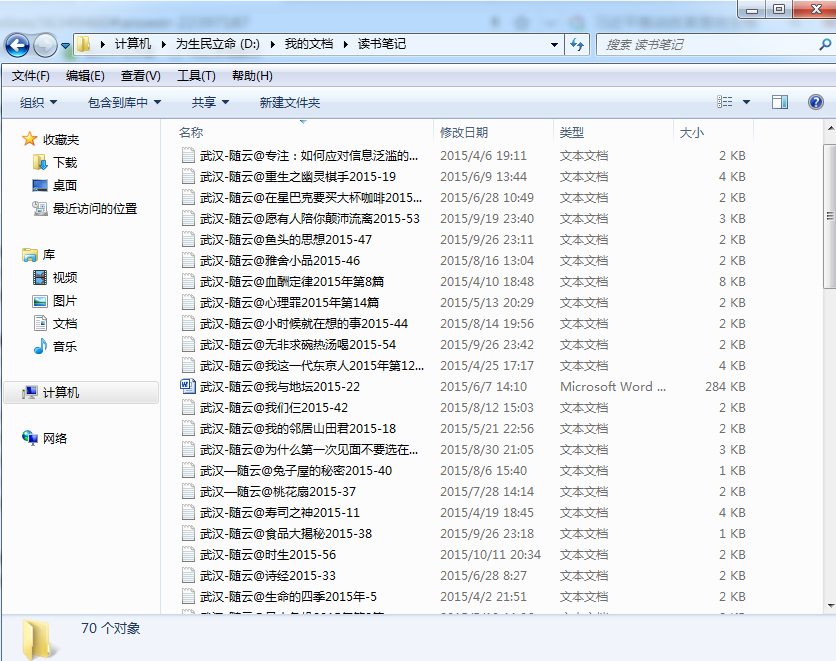Select file icon of 鱼头的思想2015-47

point(188,239)
